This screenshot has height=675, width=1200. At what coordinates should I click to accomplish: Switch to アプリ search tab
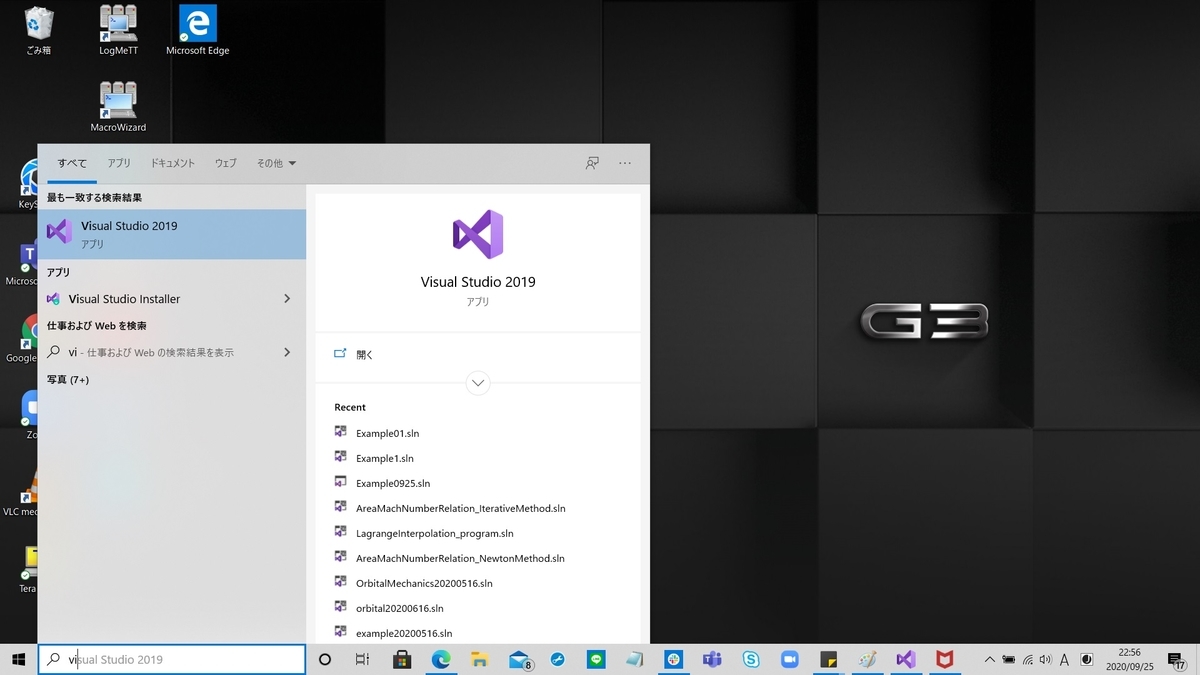click(119, 163)
